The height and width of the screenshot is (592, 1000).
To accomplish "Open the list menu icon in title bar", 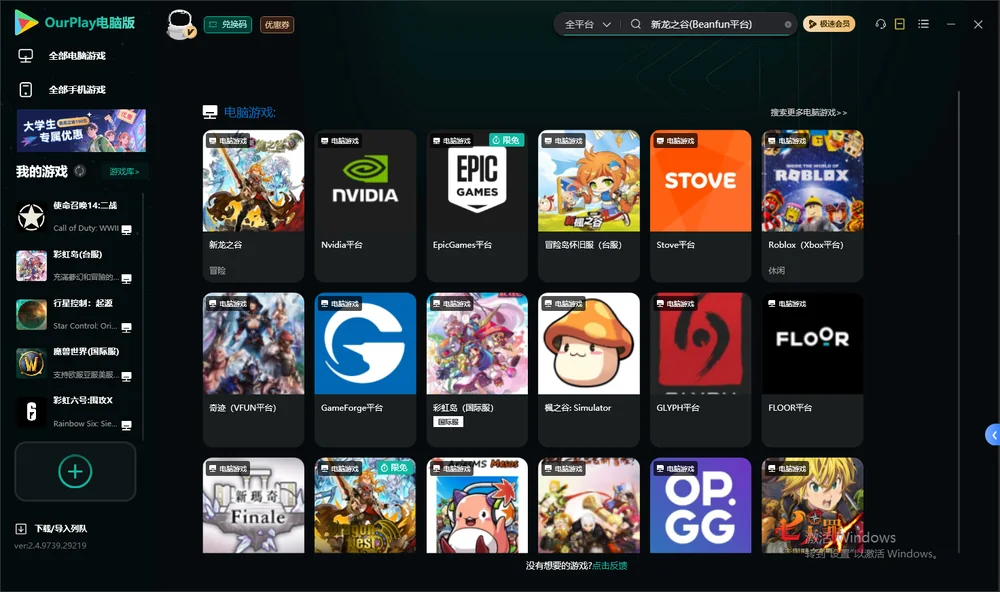I will click(x=923, y=24).
